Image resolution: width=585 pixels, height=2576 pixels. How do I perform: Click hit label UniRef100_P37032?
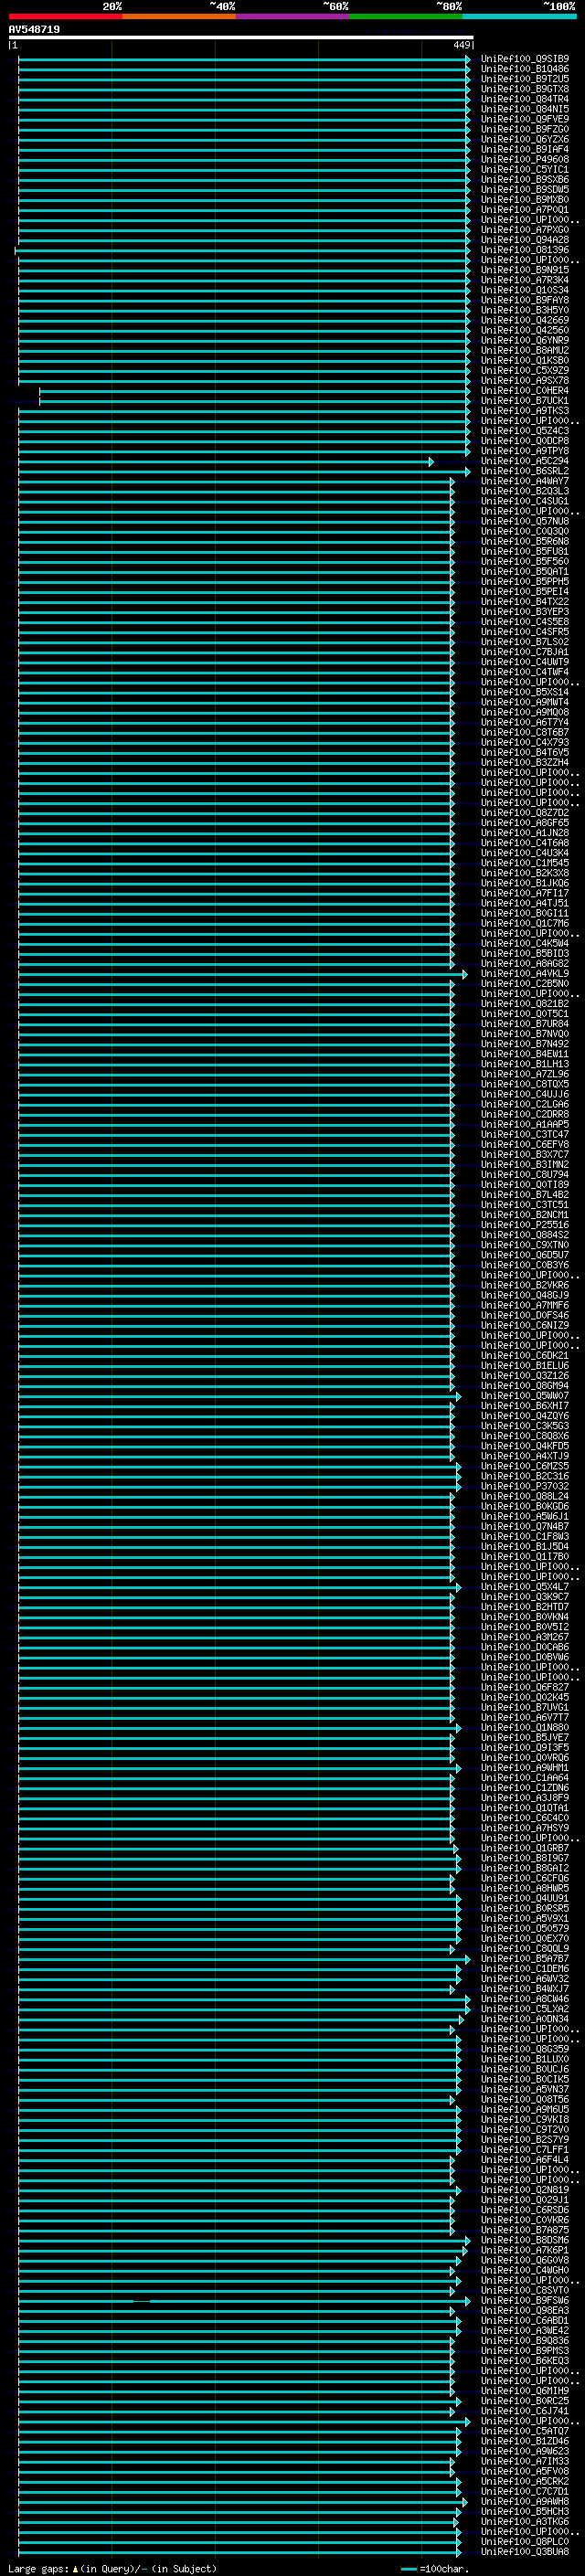coord(525,1486)
